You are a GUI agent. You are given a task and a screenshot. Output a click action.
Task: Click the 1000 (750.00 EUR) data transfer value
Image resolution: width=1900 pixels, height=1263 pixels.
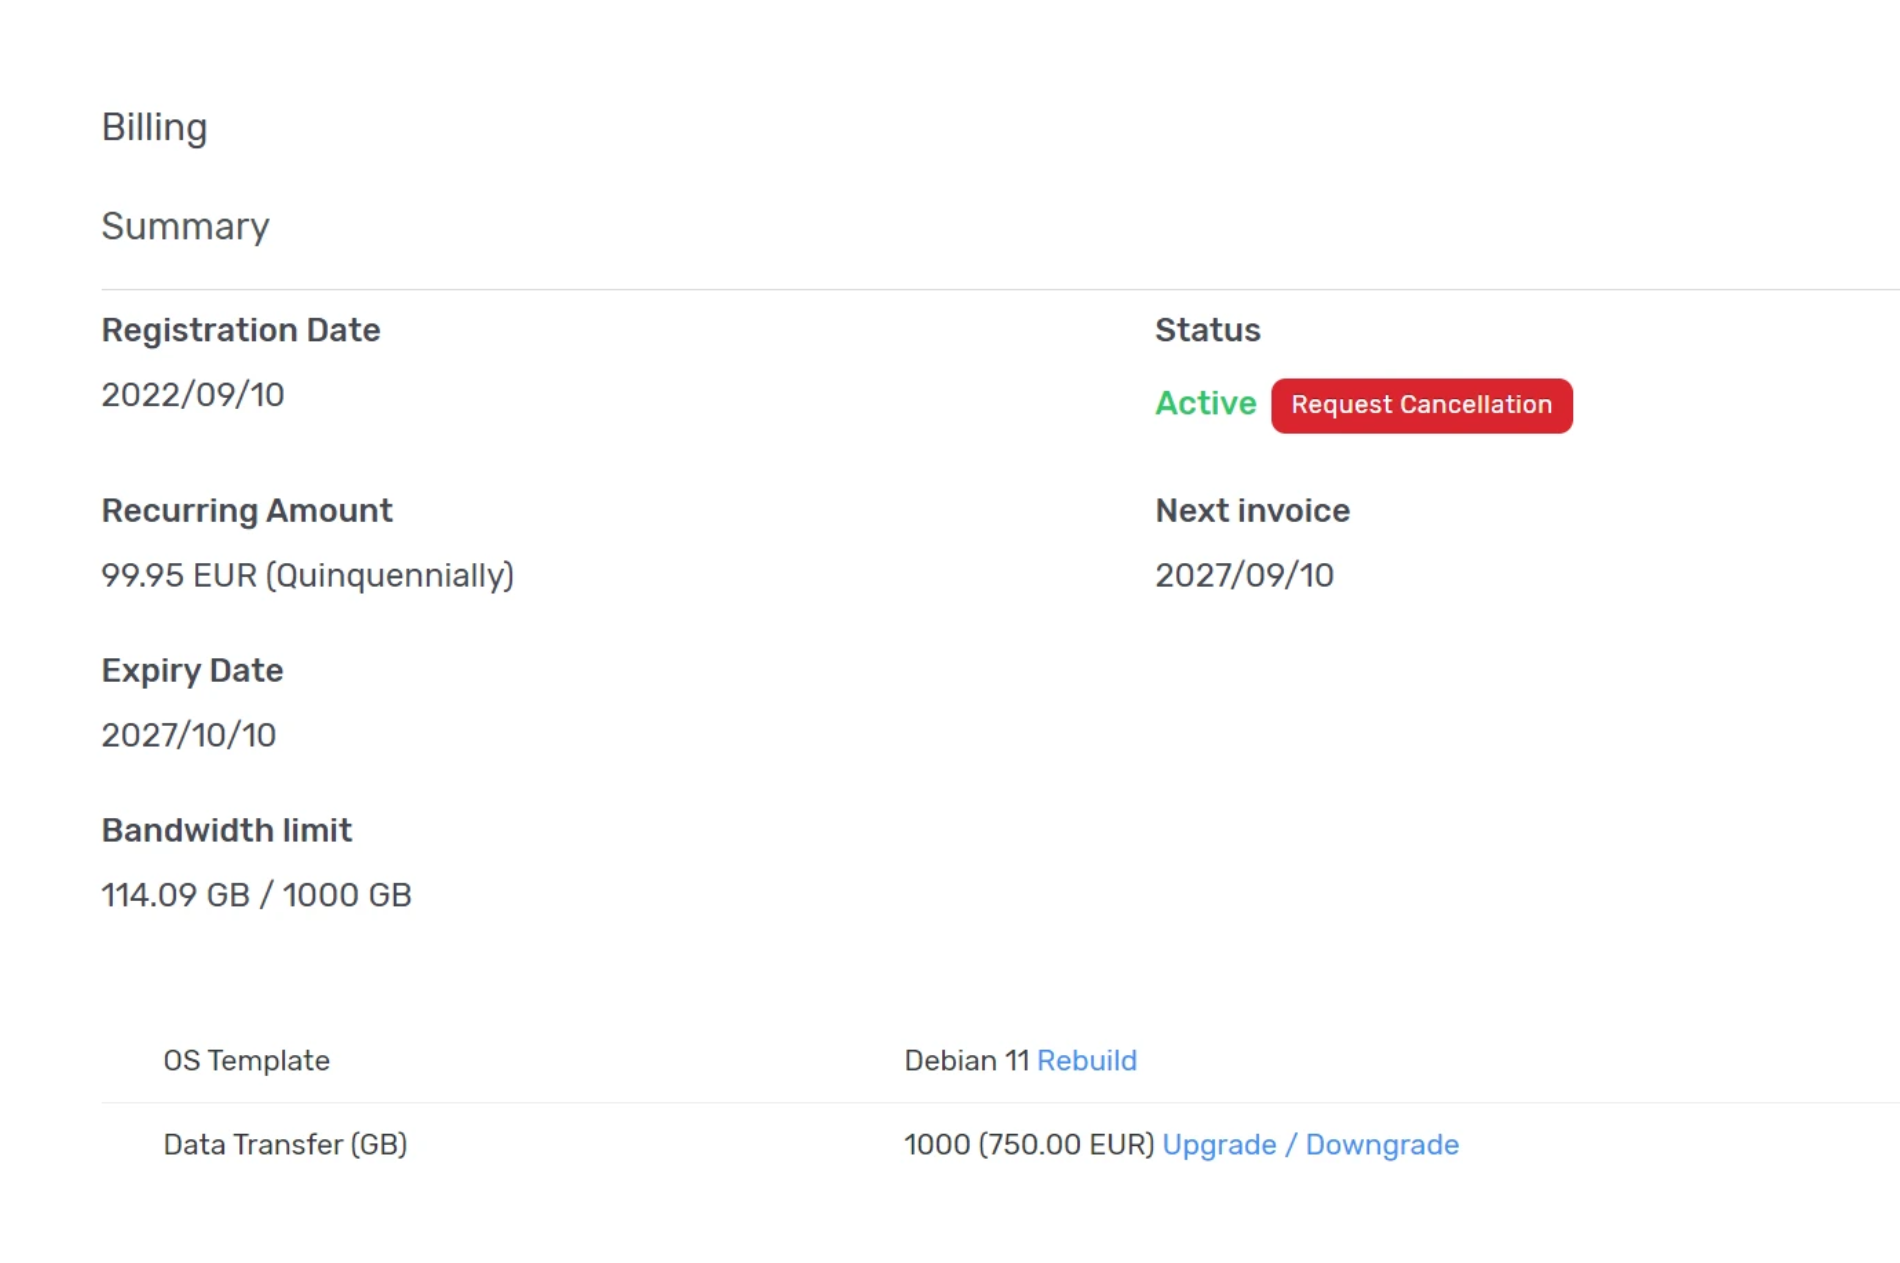point(1028,1144)
